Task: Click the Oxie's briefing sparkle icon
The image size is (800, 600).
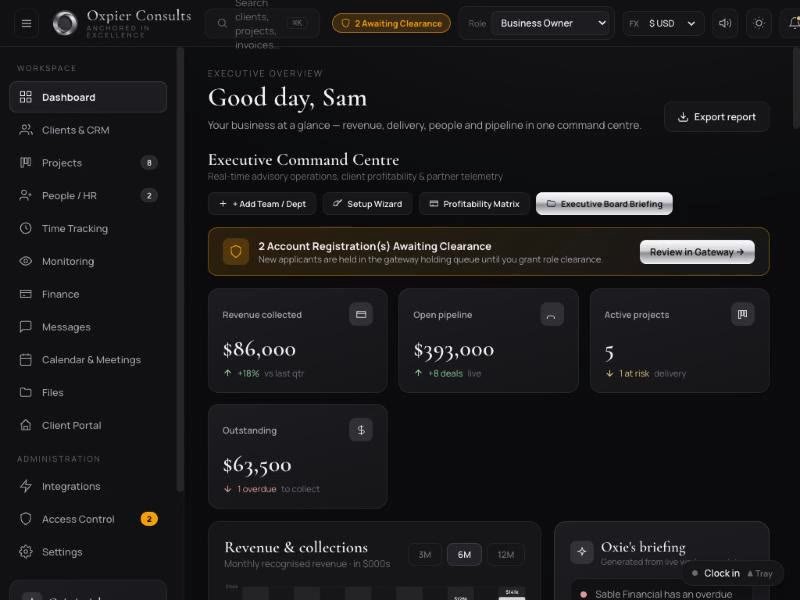Action: coord(582,552)
